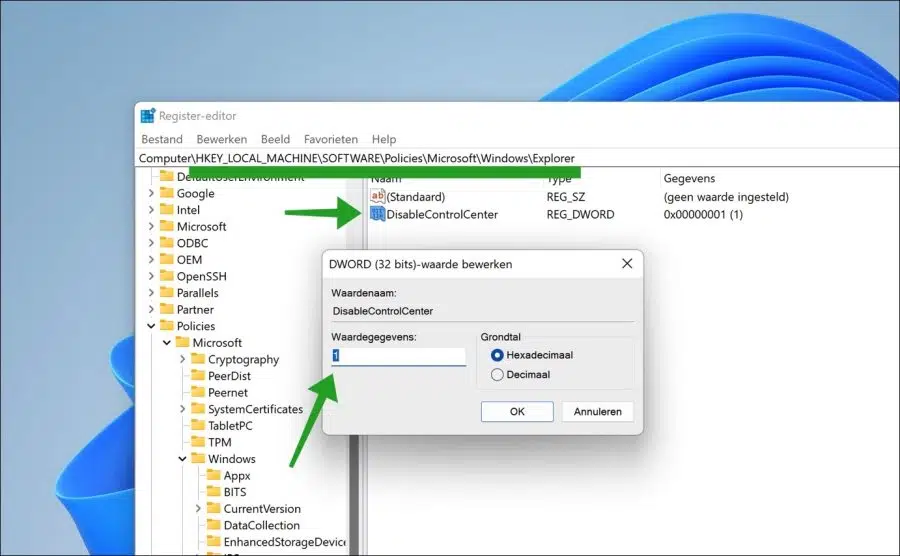Close the DWORD edit dialog
Viewport: 900px width, 556px height.
(627, 263)
